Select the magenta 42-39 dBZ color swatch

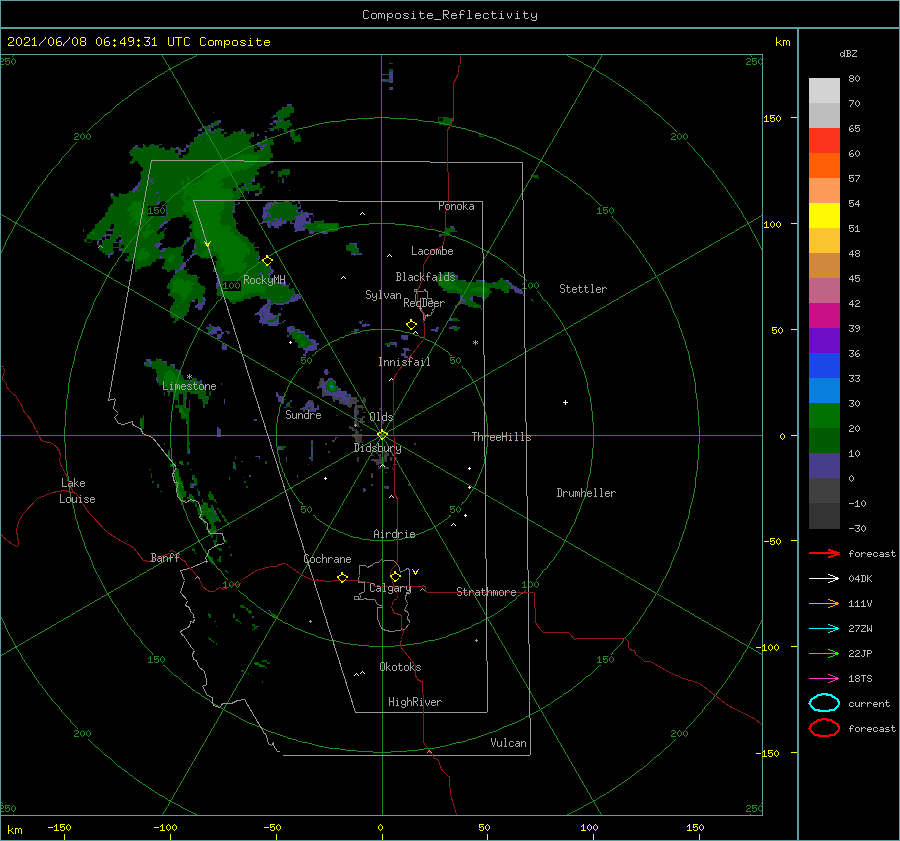coord(824,316)
